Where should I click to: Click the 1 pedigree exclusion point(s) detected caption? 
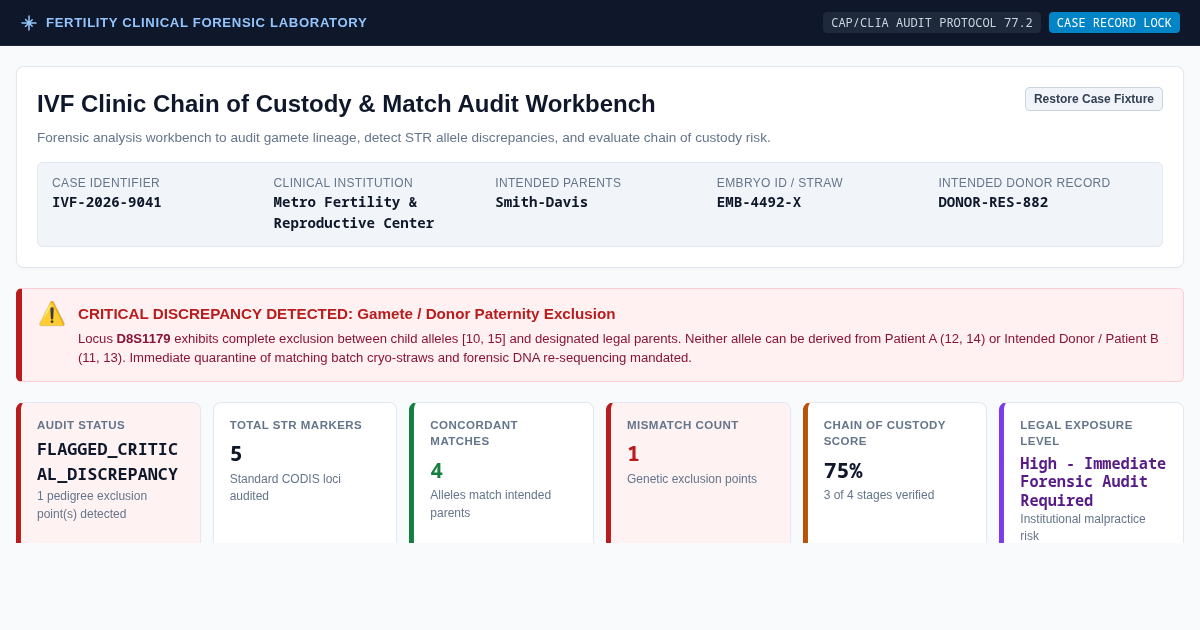(x=92, y=504)
